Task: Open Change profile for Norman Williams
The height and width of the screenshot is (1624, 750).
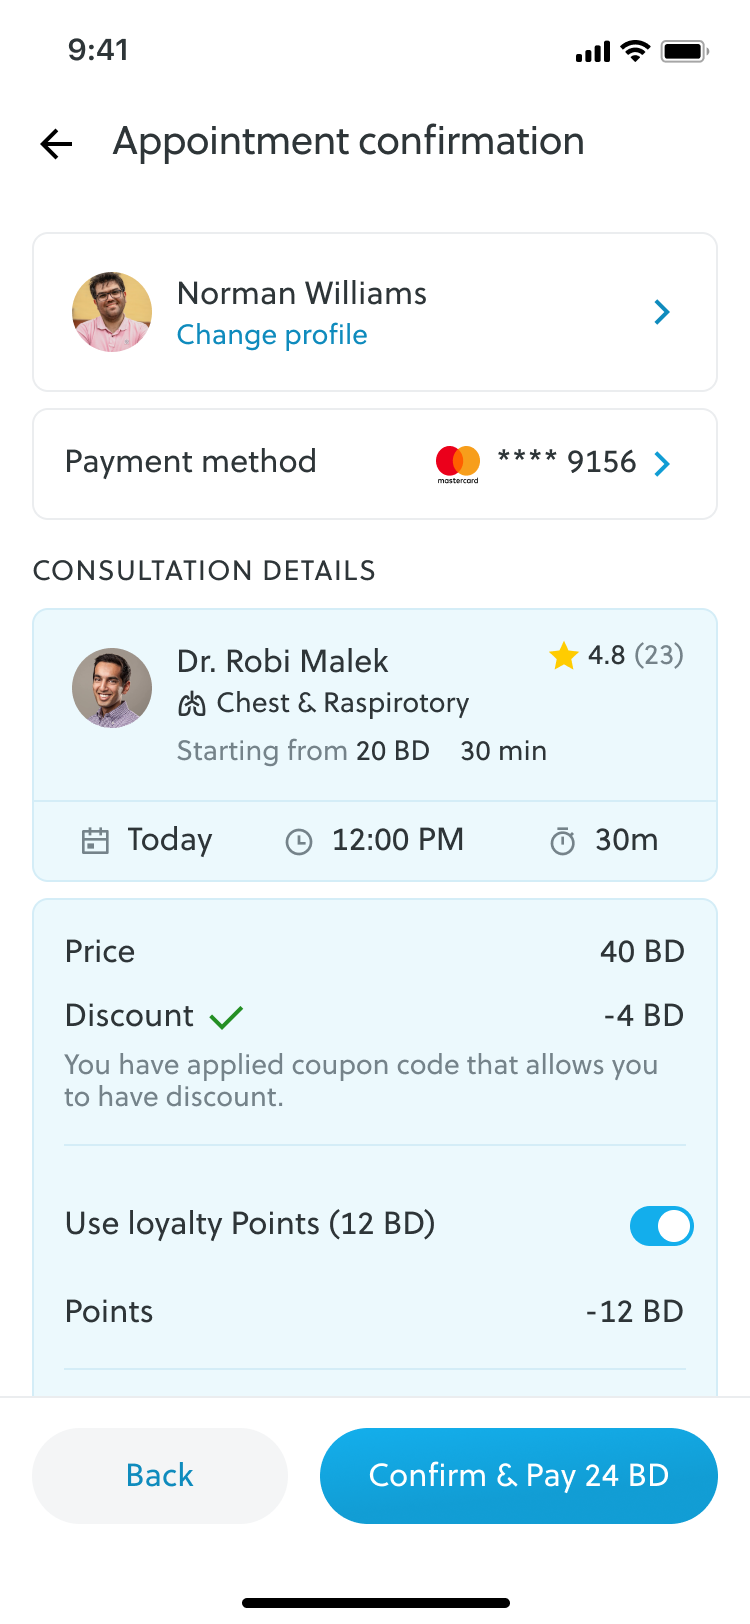Action: pos(272,335)
